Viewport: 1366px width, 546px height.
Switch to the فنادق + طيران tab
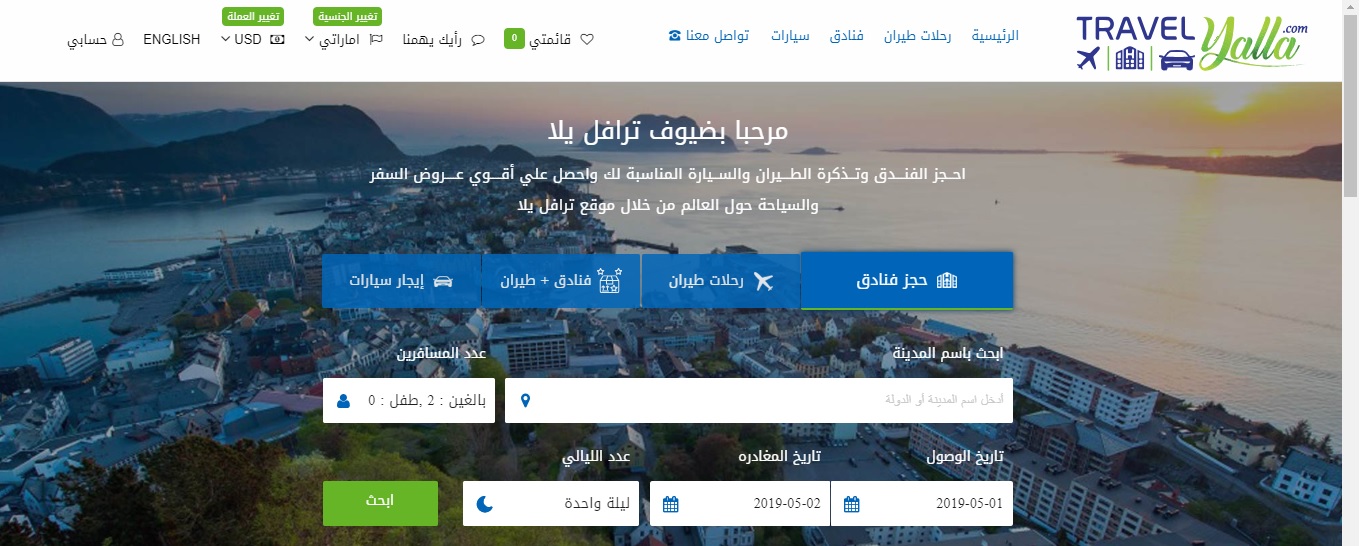561,281
